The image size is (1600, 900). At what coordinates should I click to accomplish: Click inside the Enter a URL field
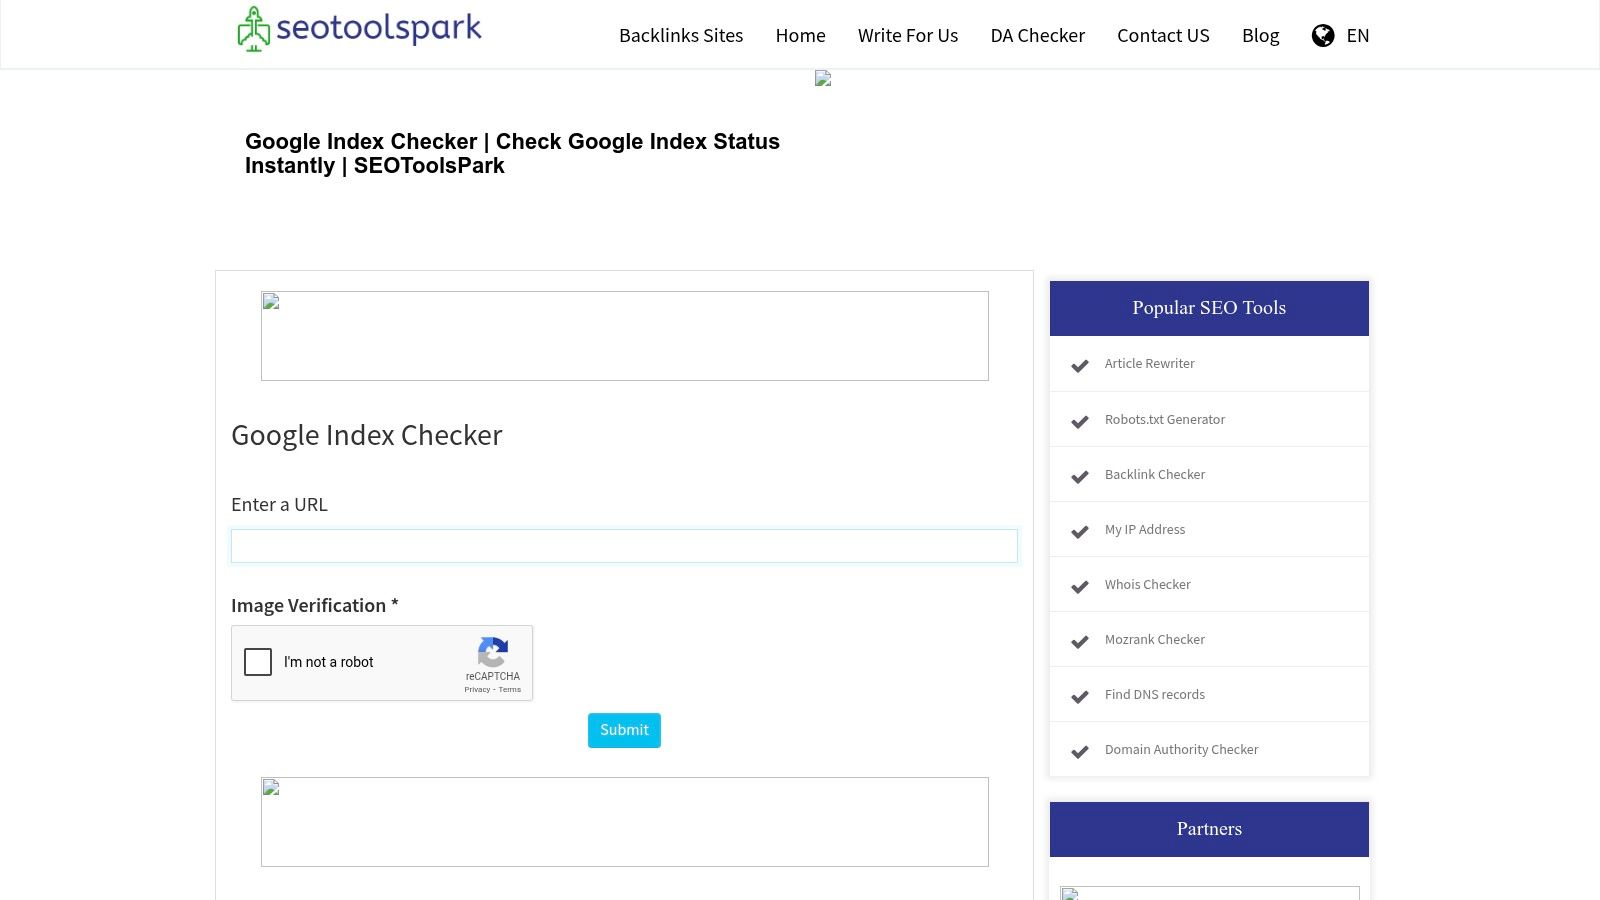(624, 546)
